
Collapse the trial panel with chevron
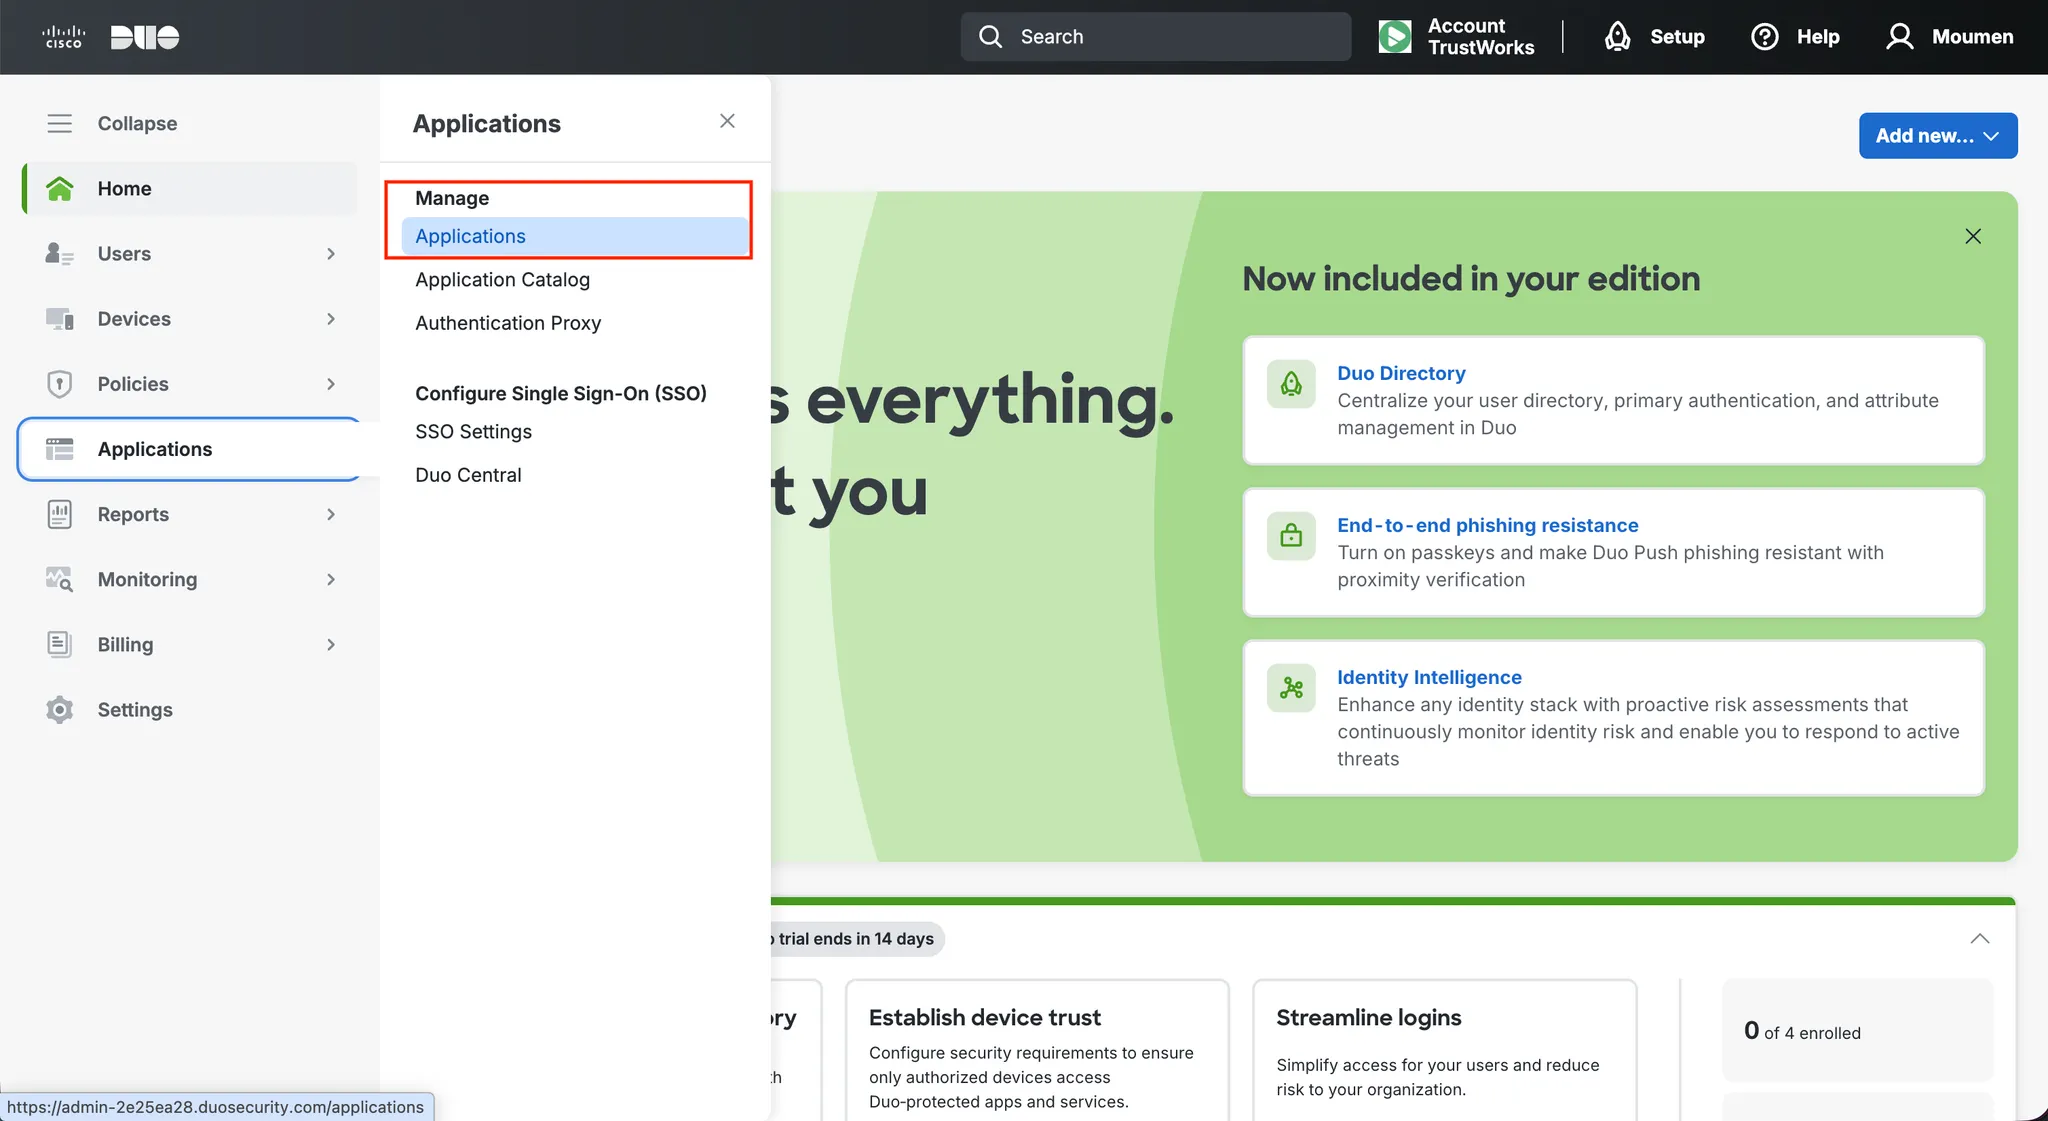(1979, 938)
